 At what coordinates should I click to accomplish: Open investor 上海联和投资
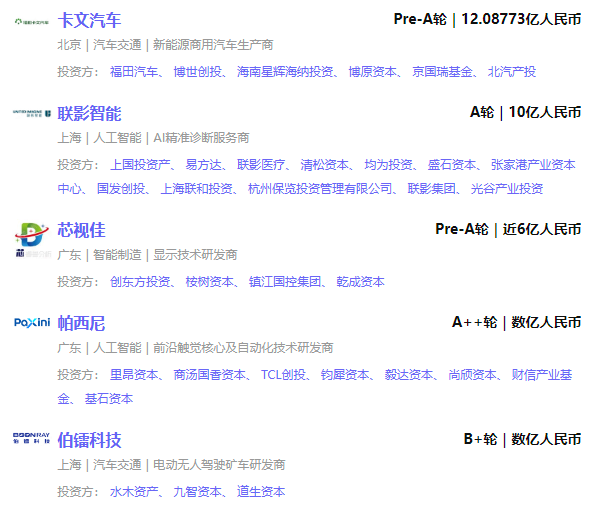pyautogui.click(x=197, y=189)
